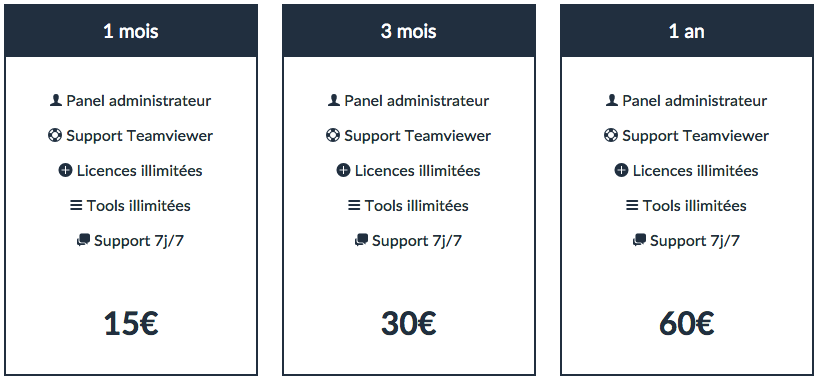Viewport: 819px width, 382px height.
Task: Select the 1 mois plan header
Action: tap(131, 31)
